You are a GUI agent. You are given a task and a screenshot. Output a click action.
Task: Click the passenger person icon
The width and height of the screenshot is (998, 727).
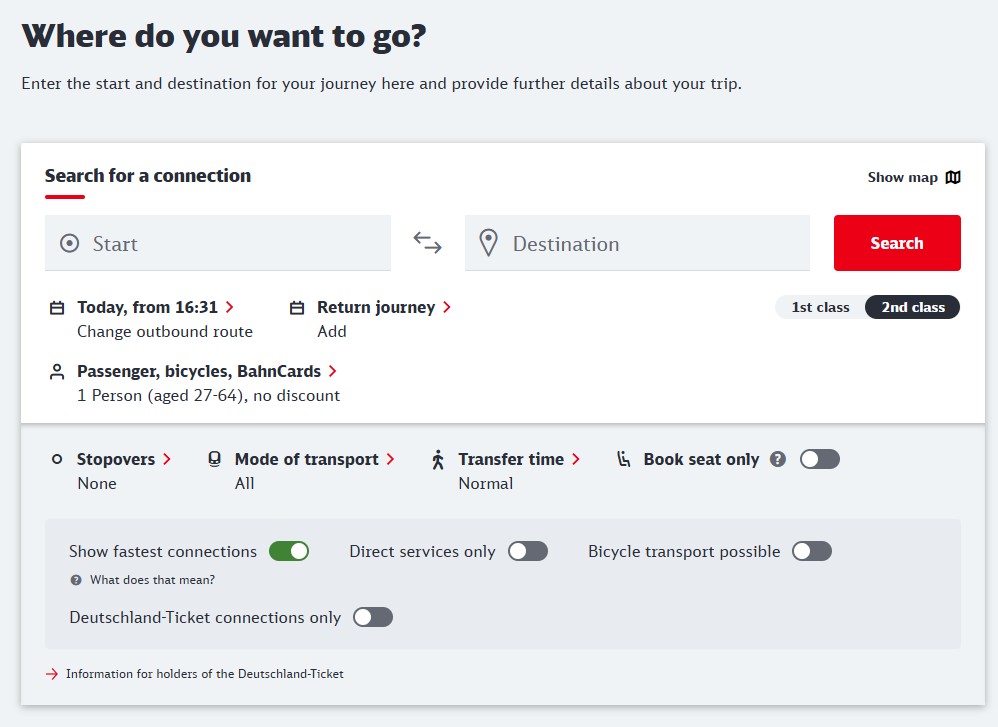57,372
